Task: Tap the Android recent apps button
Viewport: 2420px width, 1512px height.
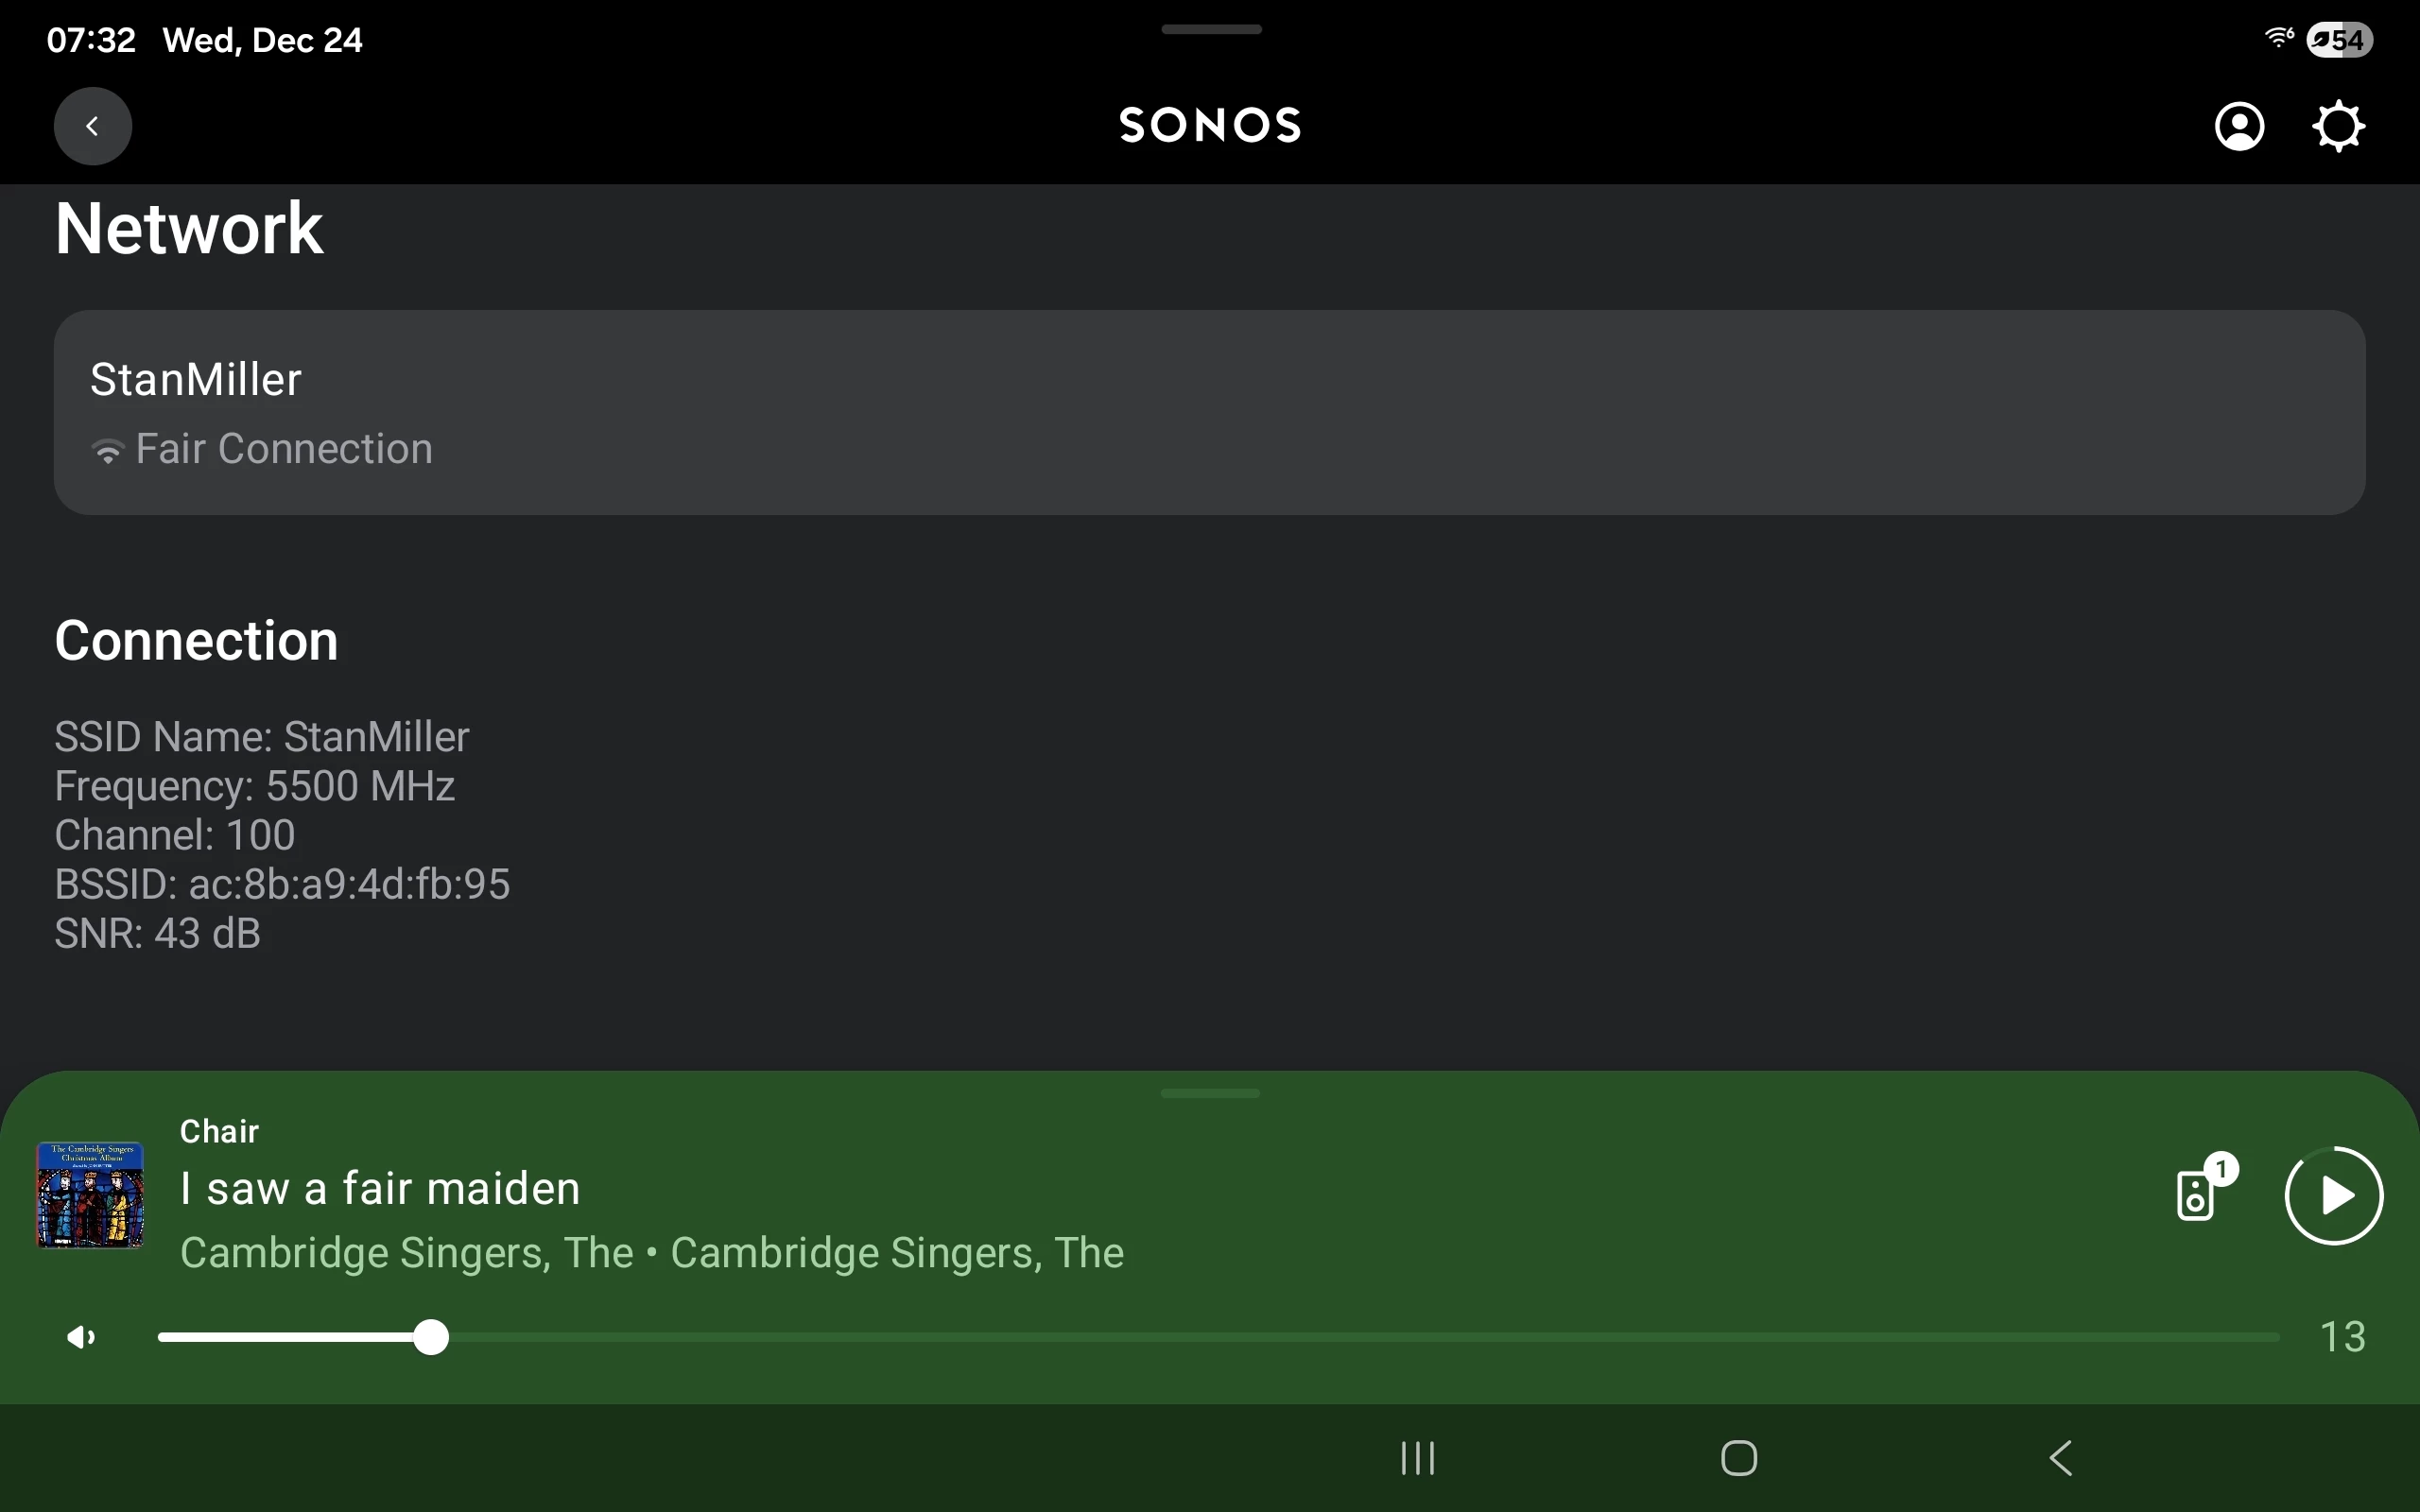Action: click(x=1417, y=1458)
